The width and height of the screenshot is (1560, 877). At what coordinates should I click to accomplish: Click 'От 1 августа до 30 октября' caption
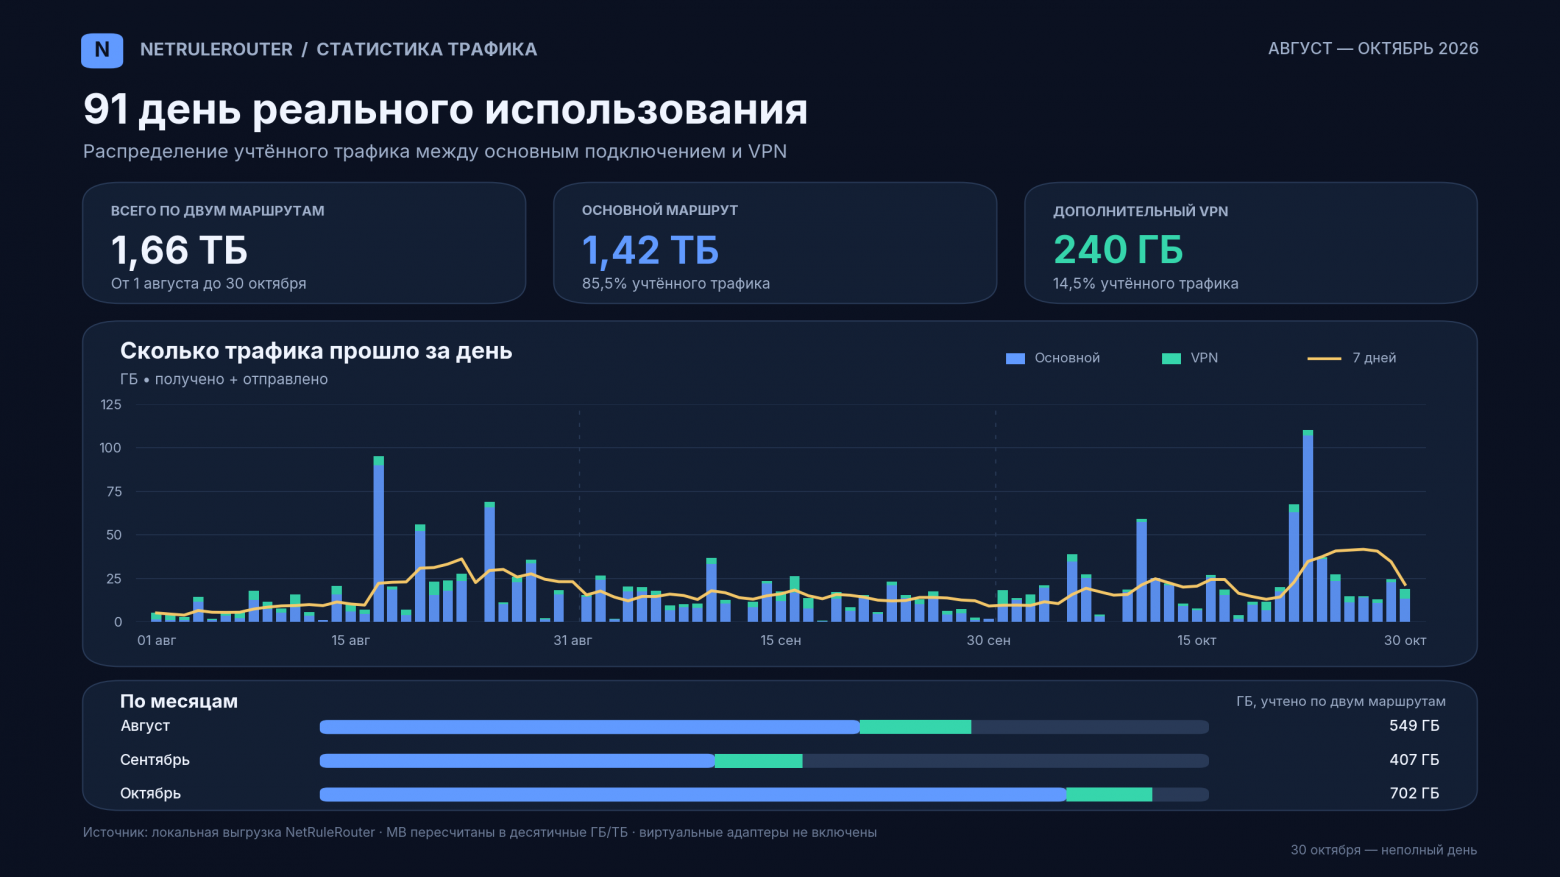click(208, 283)
